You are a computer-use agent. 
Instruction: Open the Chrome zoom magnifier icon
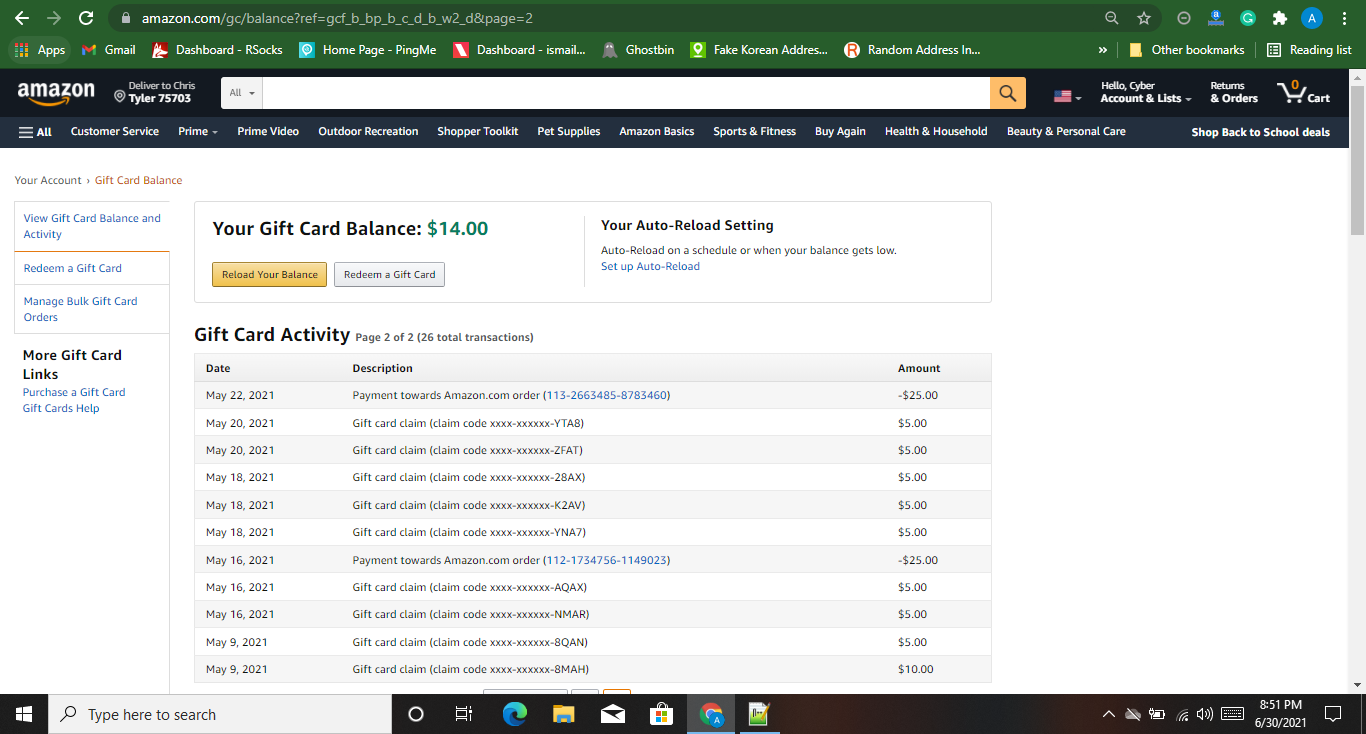coord(1112,18)
